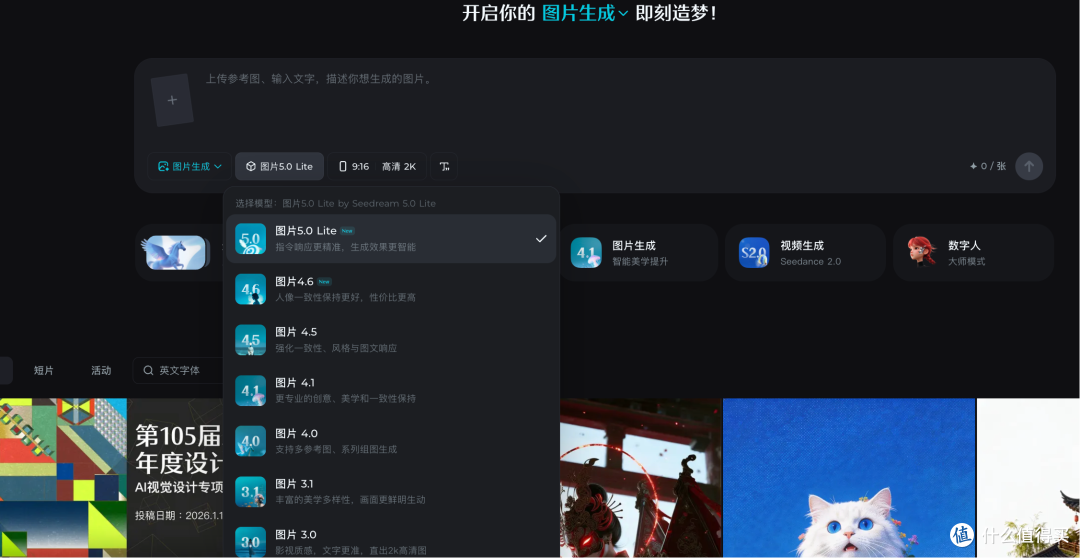This screenshot has height=558, width=1080.
Task: Click the credits indicator 0 / 张
Action: [x=988, y=167]
